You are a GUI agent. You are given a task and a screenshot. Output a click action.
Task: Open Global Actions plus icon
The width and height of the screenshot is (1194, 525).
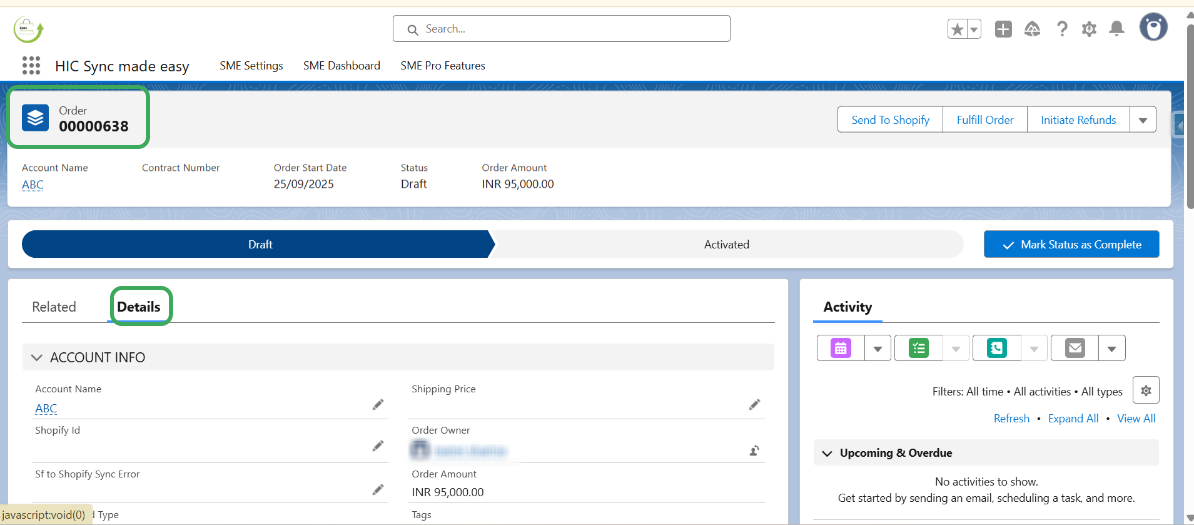(1004, 29)
